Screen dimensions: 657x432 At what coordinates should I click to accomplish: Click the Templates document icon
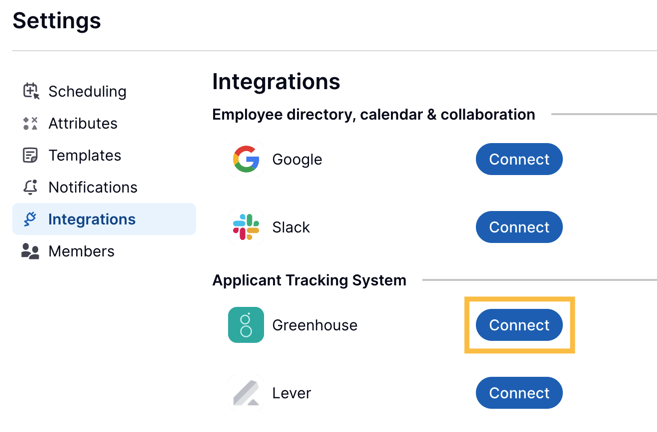tap(30, 155)
